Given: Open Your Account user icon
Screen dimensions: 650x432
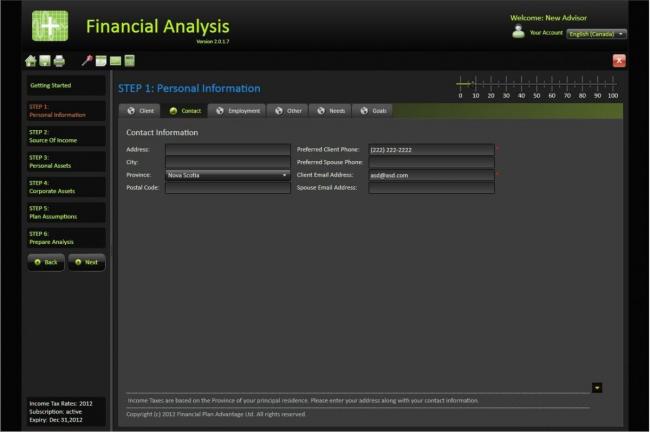Looking at the screenshot, I should click(x=518, y=33).
